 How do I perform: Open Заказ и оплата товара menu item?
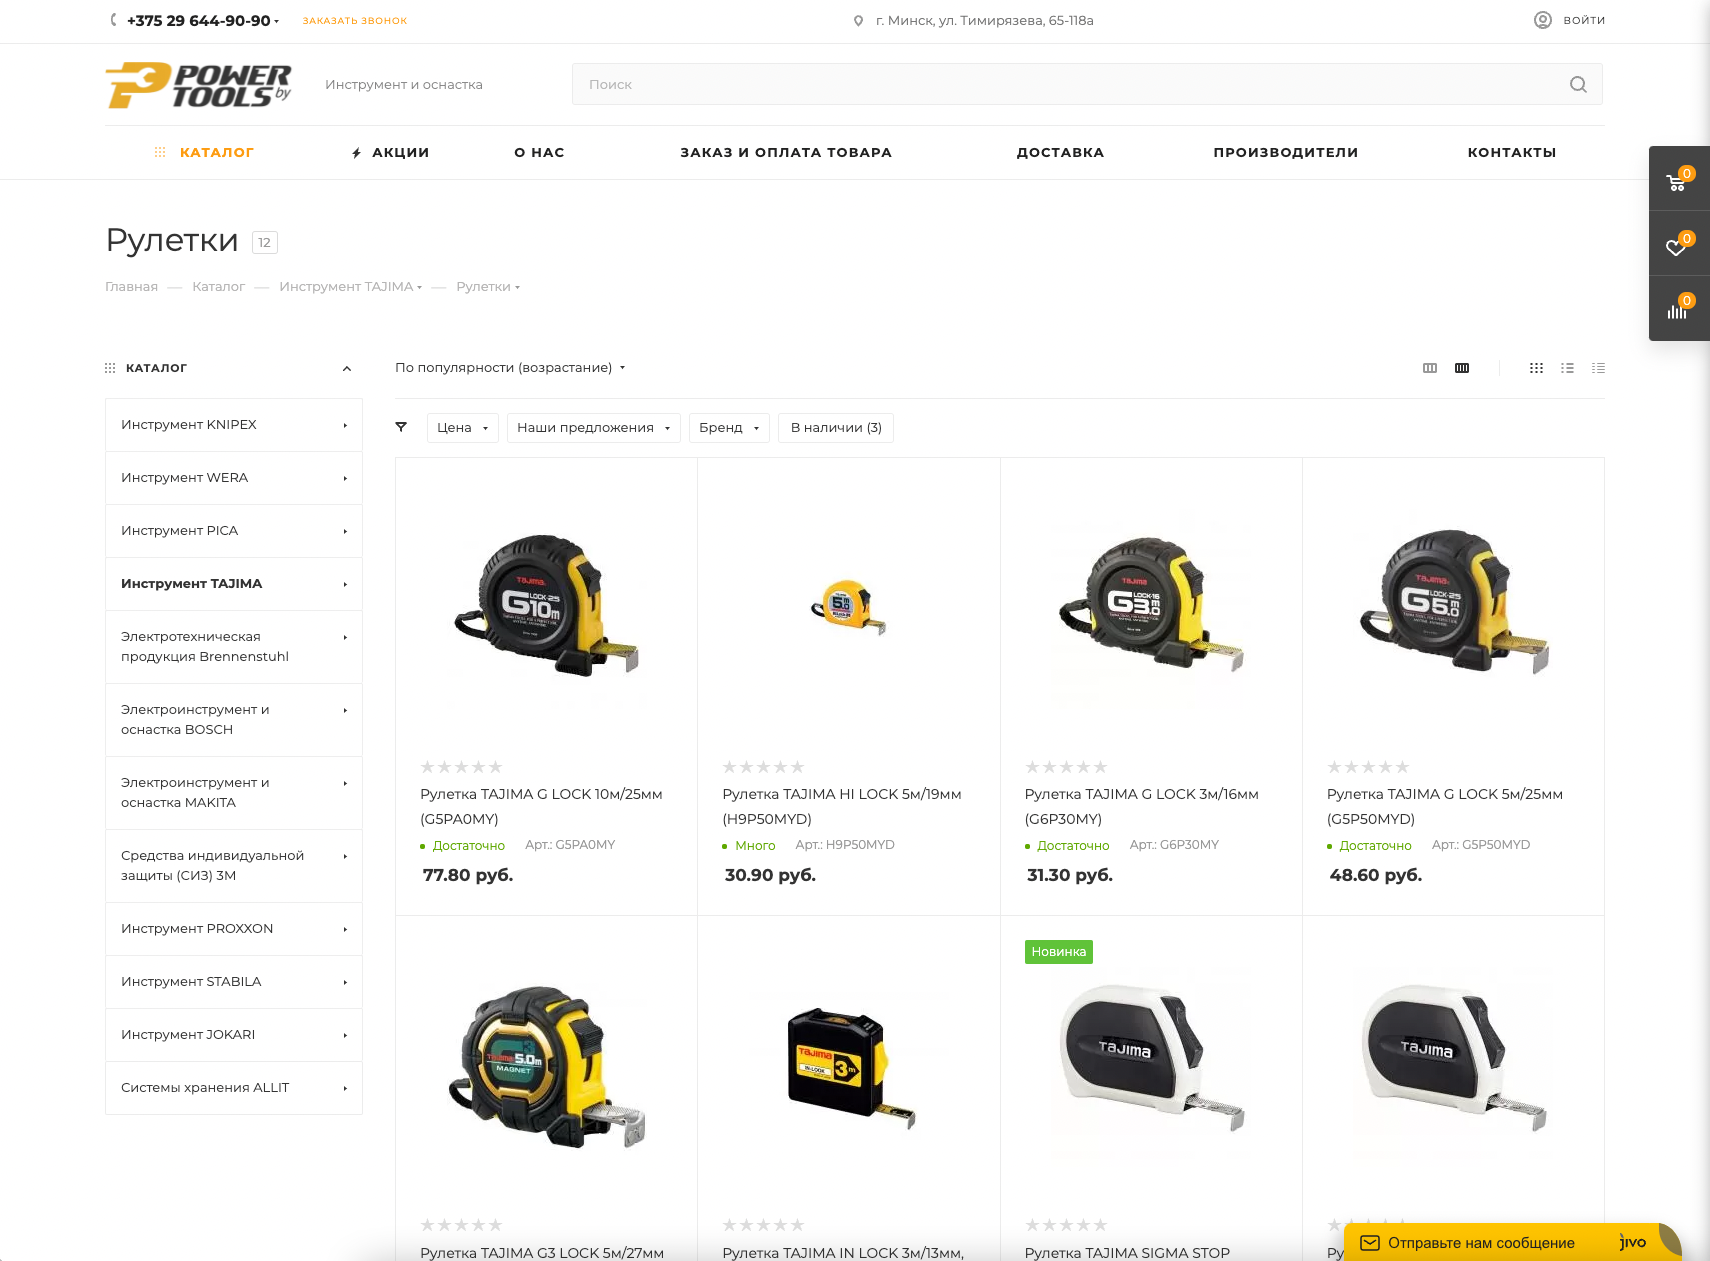pos(786,152)
